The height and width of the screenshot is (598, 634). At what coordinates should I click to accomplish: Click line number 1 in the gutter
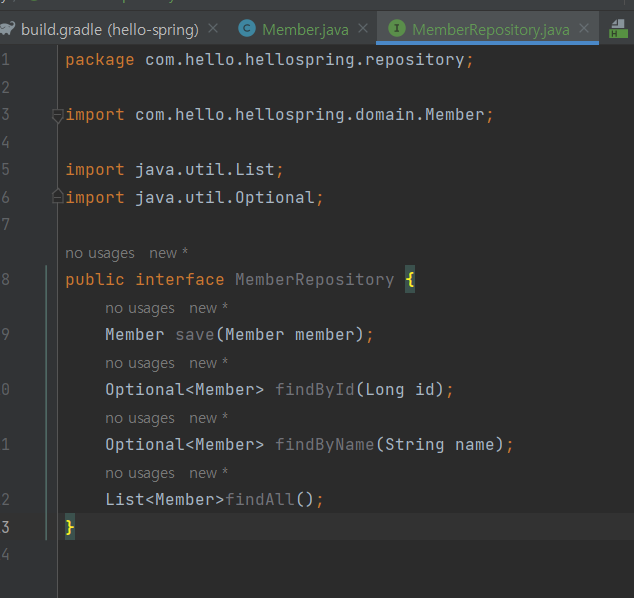pyautogui.click(x=5, y=60)
